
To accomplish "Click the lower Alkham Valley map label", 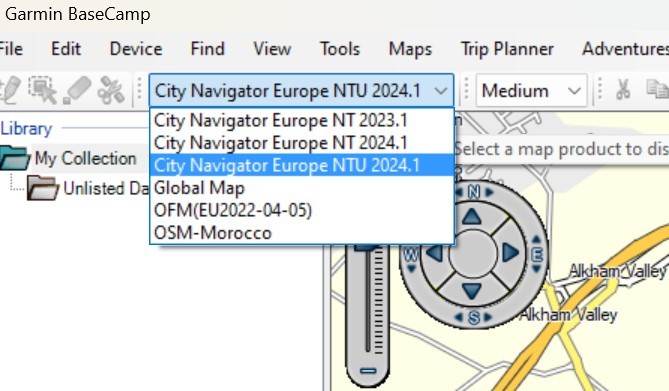I will pos(568,315).
